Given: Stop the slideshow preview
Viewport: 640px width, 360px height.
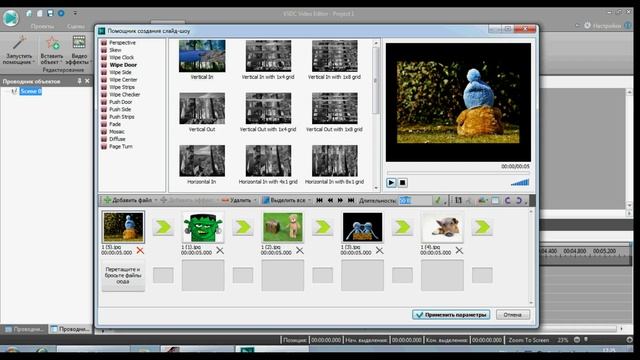Looking at the screenshot, I should click(402, 182).
